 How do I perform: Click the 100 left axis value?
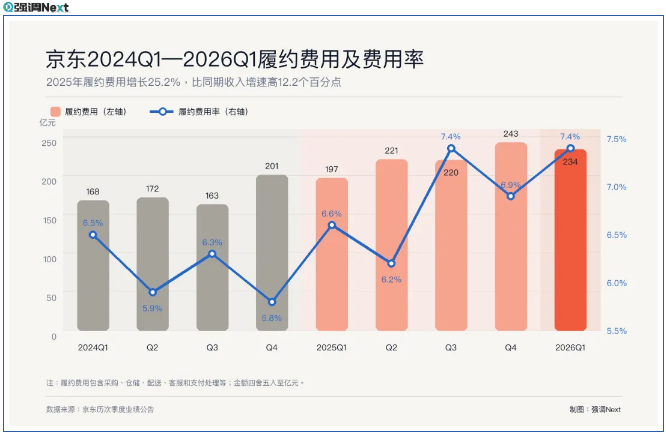[x=49, y=259]
